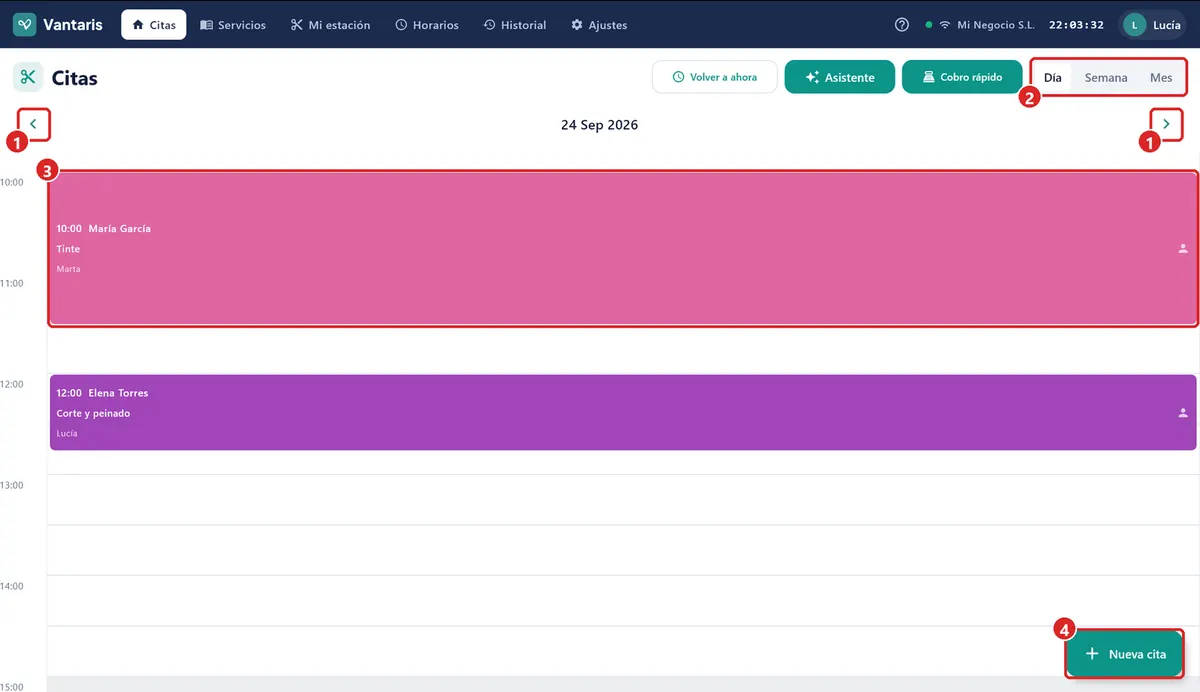Open Lucía user profile avatar

pos(1134,25)
